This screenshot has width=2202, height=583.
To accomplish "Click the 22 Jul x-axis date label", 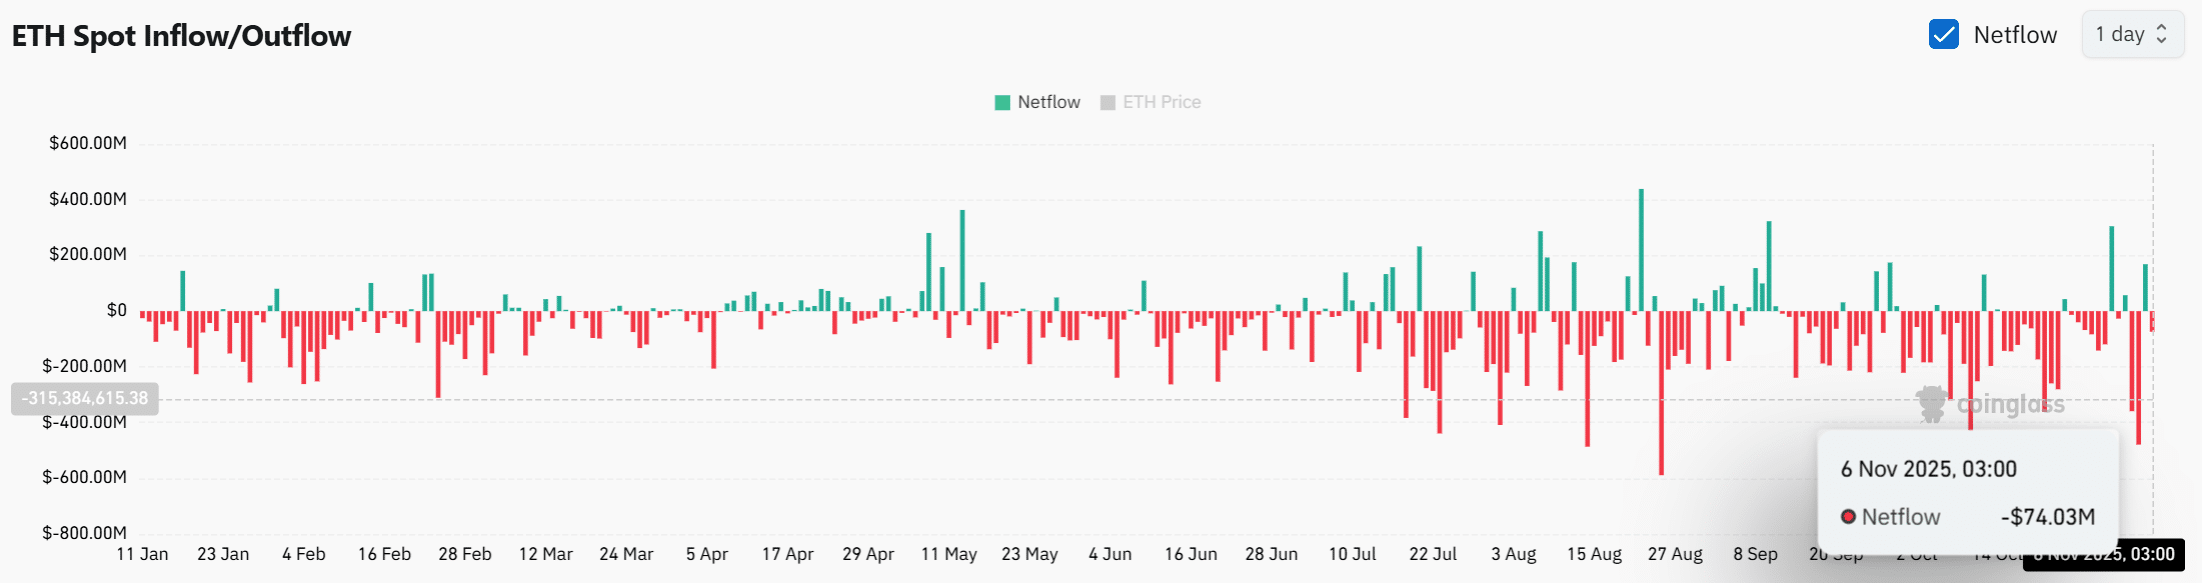I will tap(1432, 554).
